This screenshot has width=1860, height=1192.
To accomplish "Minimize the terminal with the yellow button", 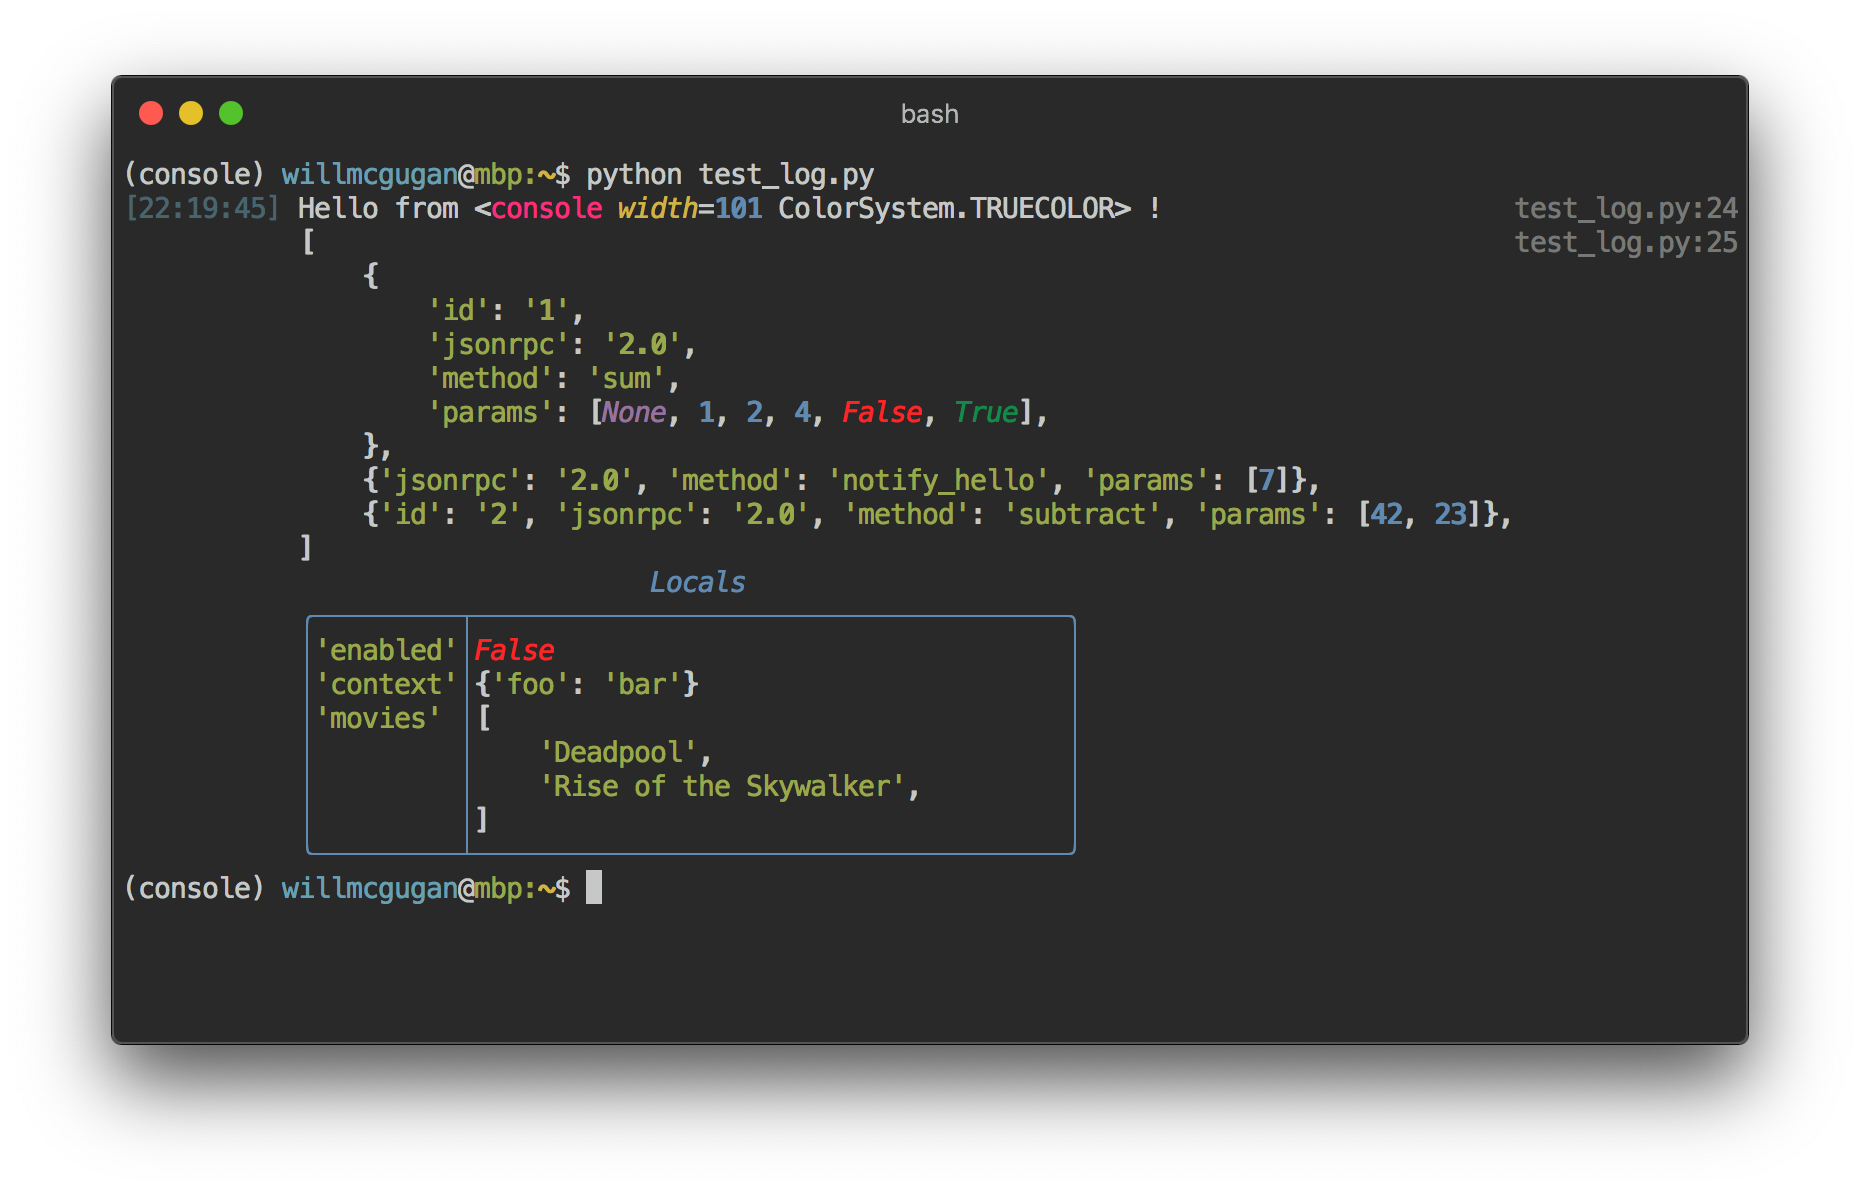I will tap(191, 113).
